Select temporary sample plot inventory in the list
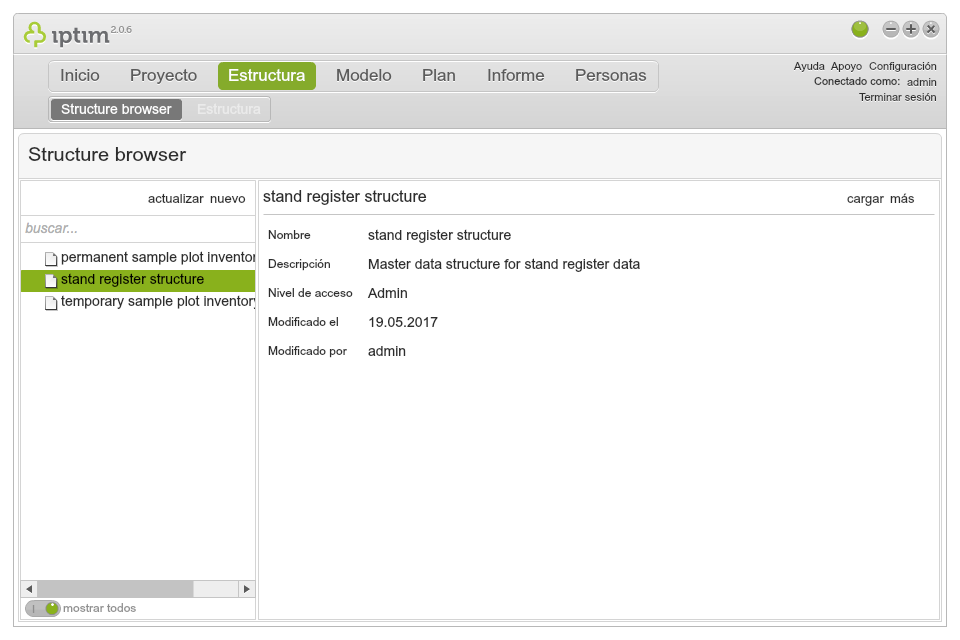 tap(150, 302)
